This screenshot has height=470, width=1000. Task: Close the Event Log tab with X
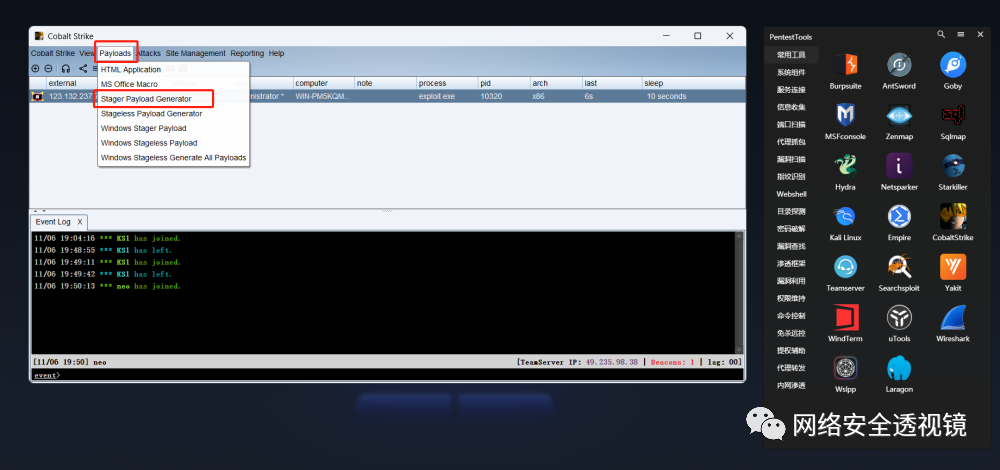(80, 222)
